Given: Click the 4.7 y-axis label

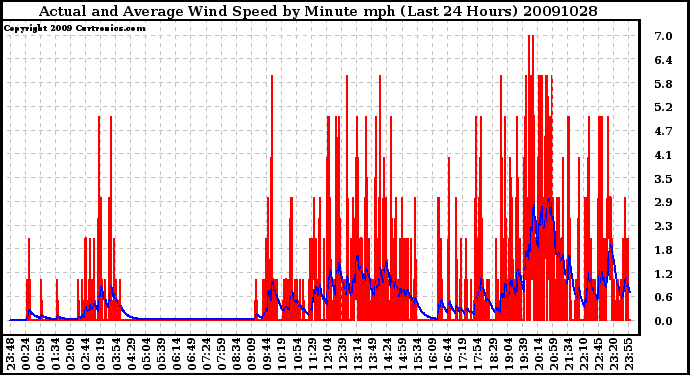Looking at the screenshot, I should 663,131.
